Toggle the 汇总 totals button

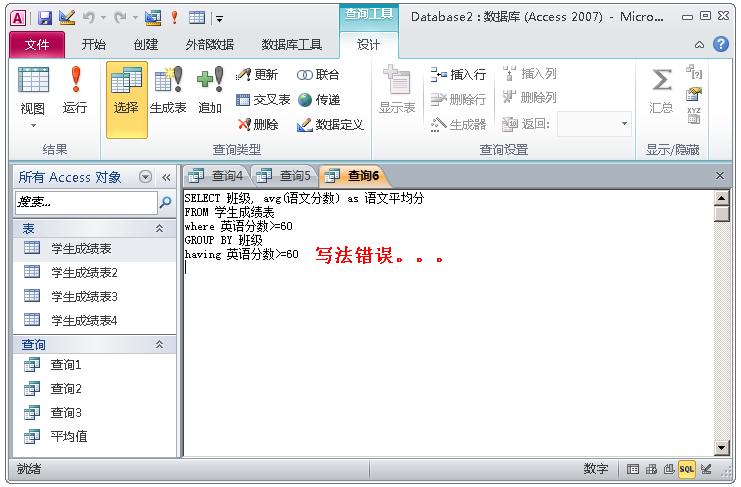point(661,91)
